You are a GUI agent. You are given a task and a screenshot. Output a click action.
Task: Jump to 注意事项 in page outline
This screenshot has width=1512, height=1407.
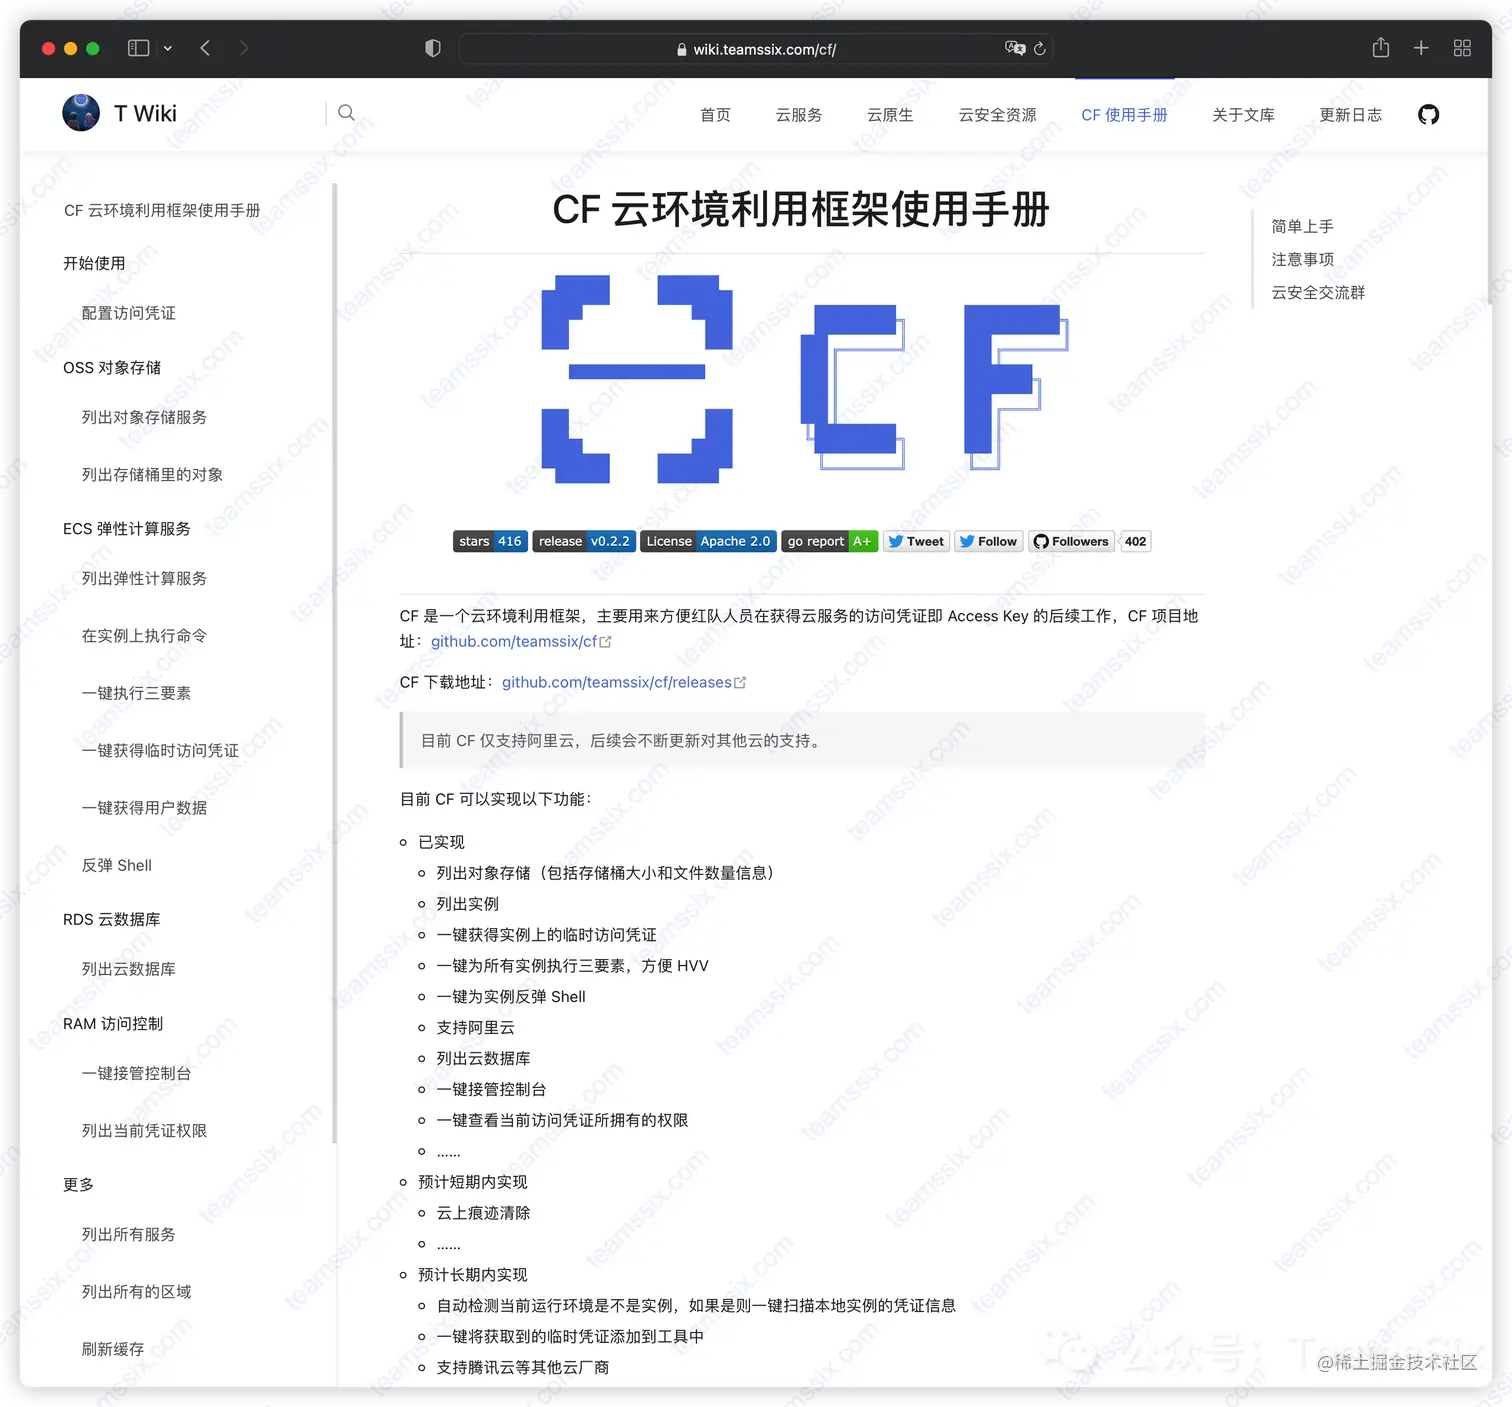coord(1302,259)
